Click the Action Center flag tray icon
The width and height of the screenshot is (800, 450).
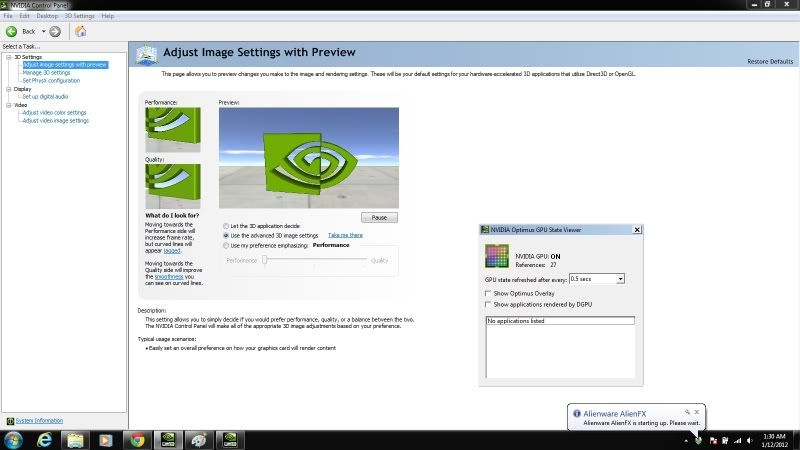[x=713, y=440]
